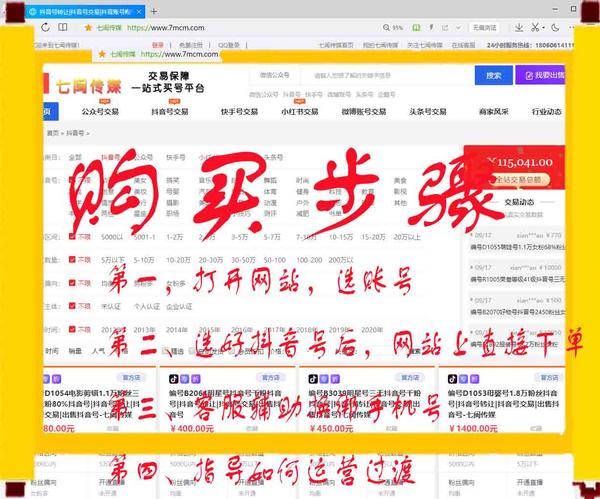600x499 pixels.
Task: Click 登录 link in top bar
Action: pos(158,45)
